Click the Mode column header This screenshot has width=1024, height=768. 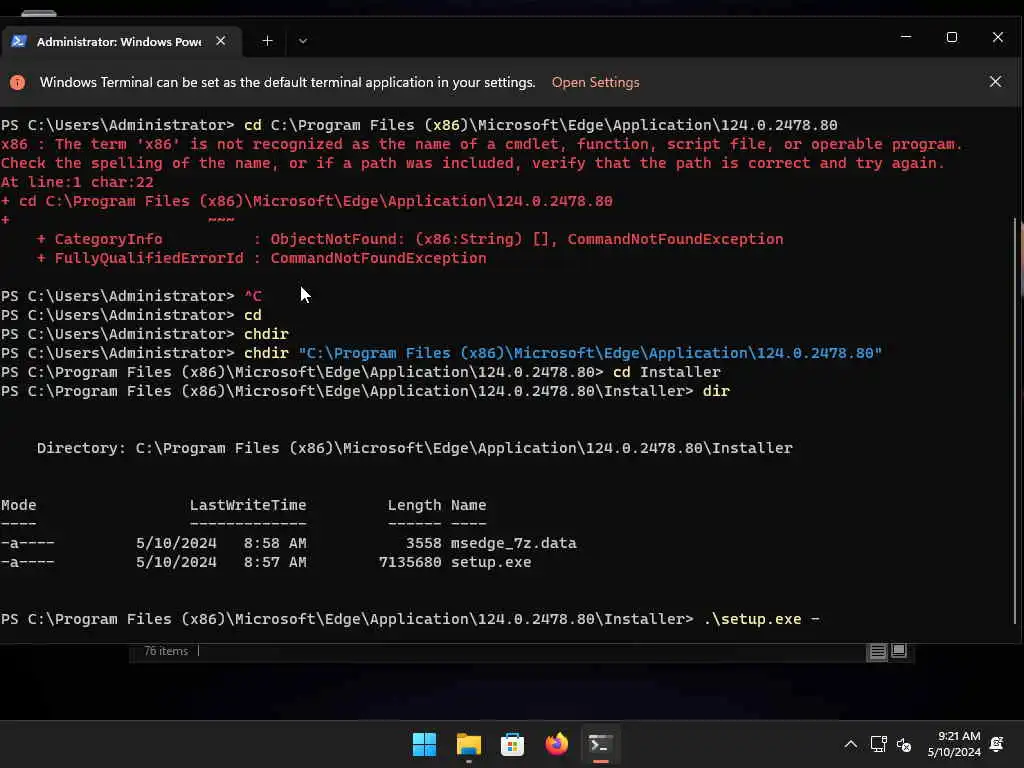18,505
